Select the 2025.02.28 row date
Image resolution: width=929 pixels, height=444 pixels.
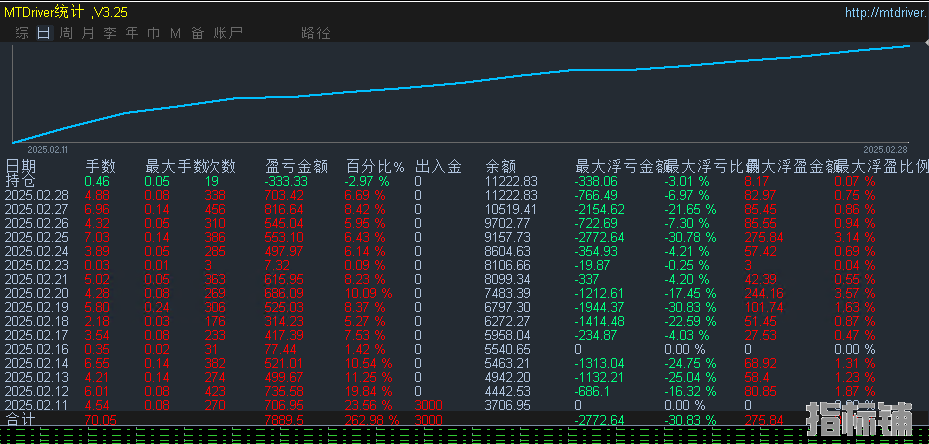point(37,196)
